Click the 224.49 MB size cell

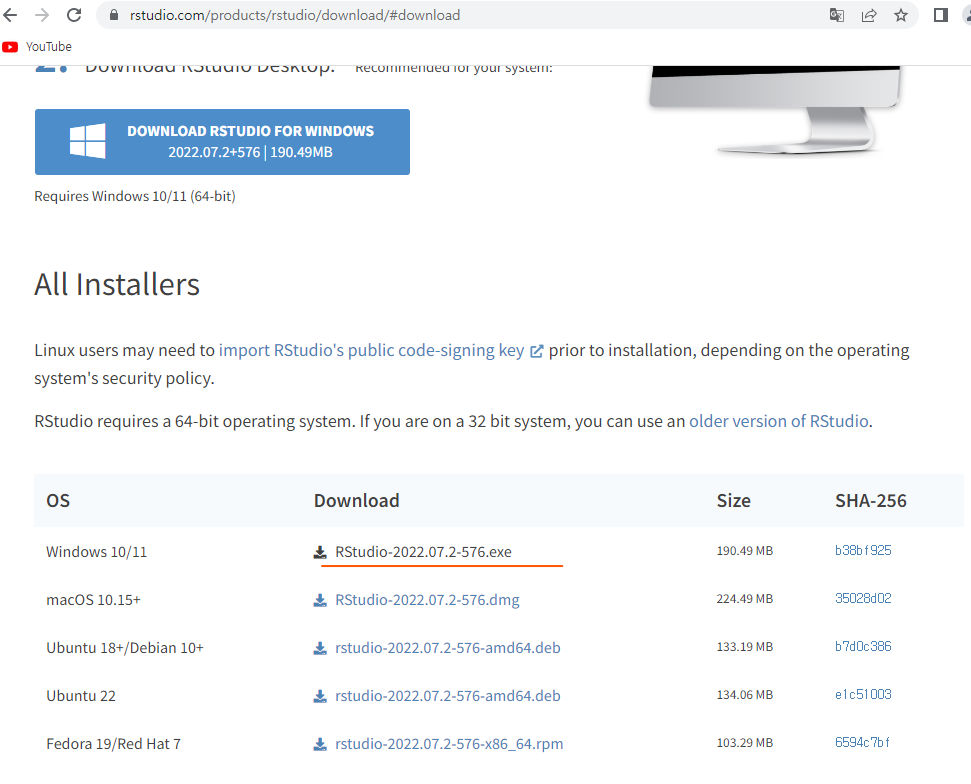[x=745, y=599]
